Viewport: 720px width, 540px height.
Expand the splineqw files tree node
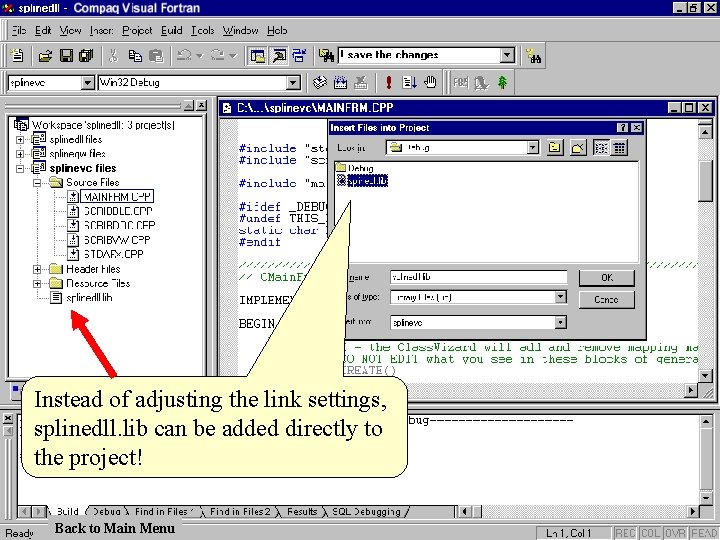point(20,154)
